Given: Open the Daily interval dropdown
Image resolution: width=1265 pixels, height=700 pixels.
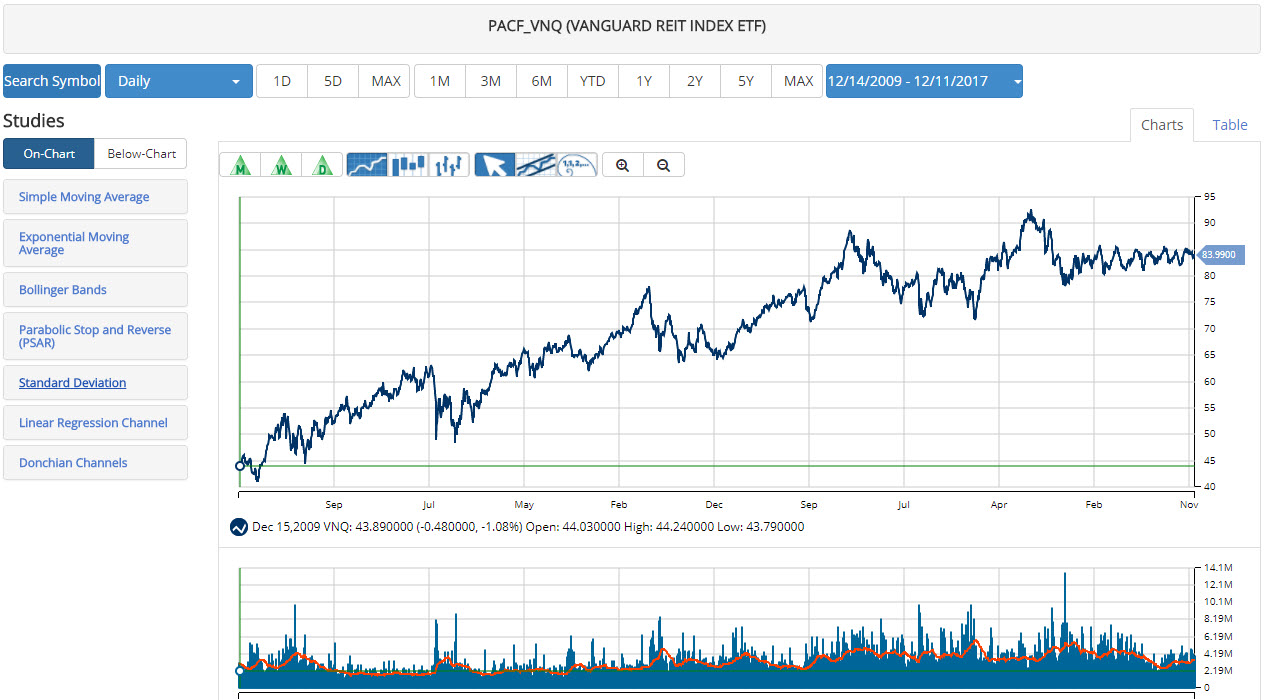Looking at the screenshot, I should click(x=179, y=81).
